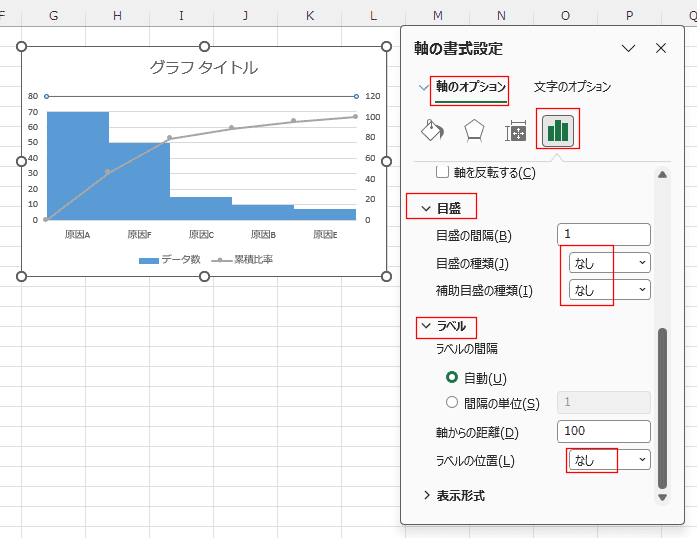Select column J header

tap(245, 16)
